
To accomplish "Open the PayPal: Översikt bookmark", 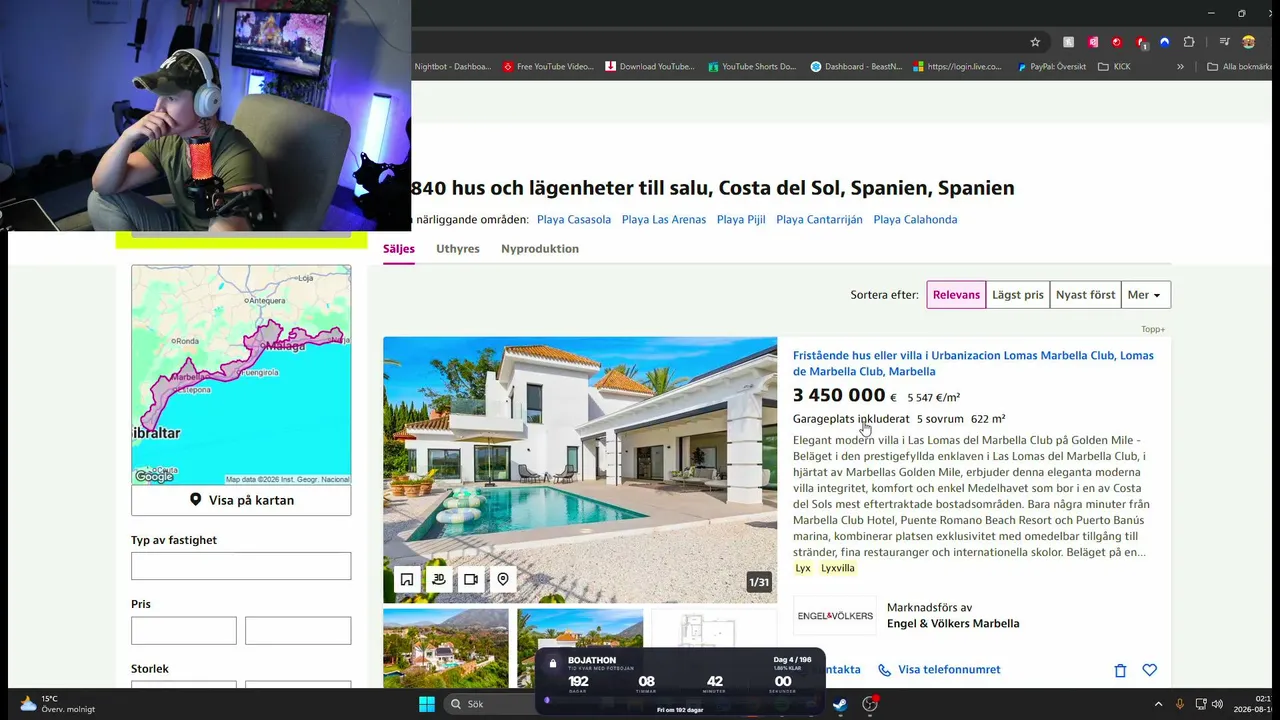I will tap(1052, 67).
